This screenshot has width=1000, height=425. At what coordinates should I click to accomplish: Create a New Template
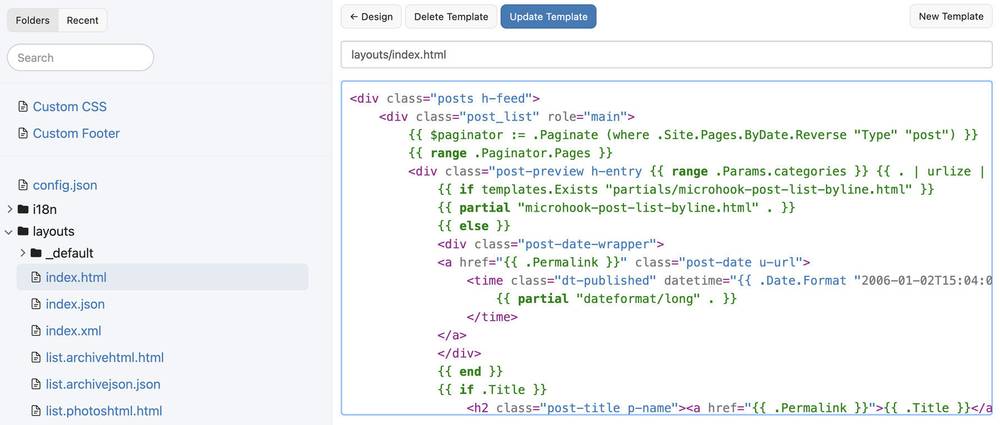click(951, 17)
